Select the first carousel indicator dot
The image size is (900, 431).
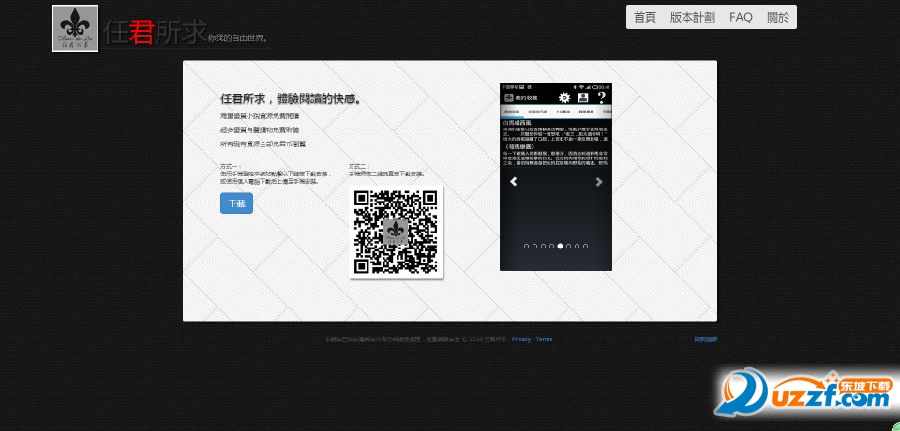[x=526, y=246]
